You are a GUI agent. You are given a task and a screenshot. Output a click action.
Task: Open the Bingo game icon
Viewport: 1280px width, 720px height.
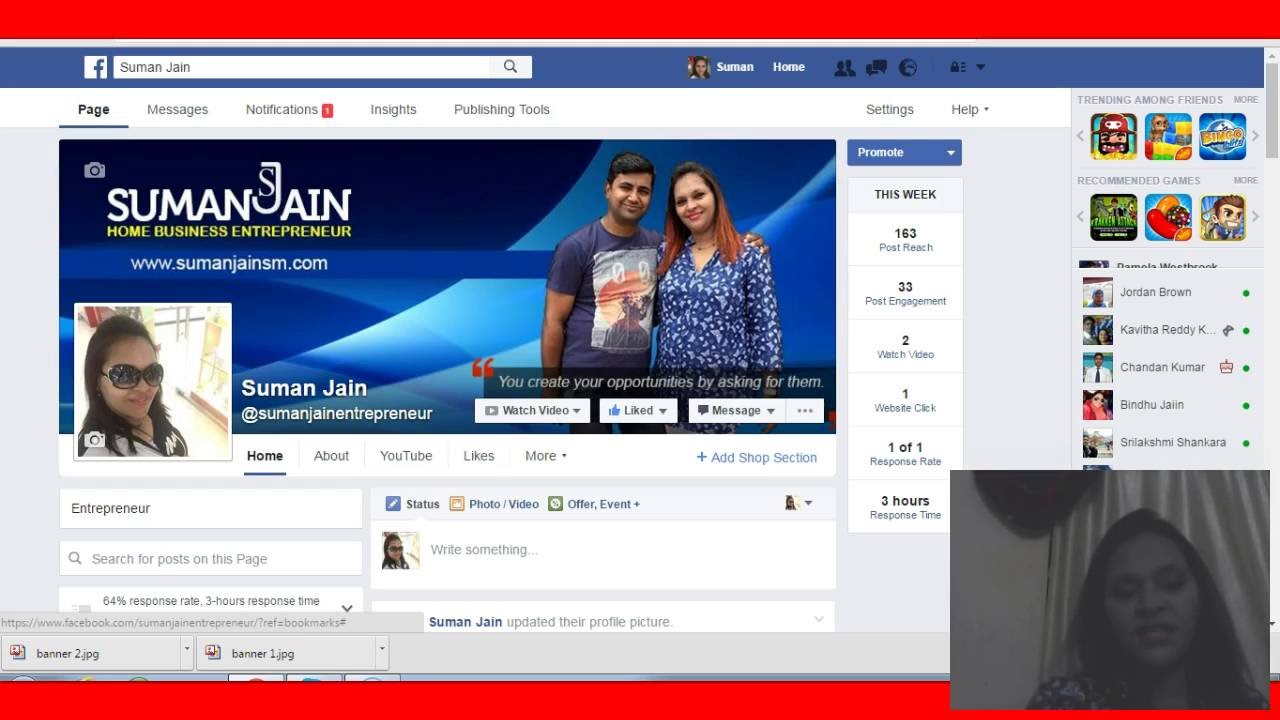coord(1222,136)
